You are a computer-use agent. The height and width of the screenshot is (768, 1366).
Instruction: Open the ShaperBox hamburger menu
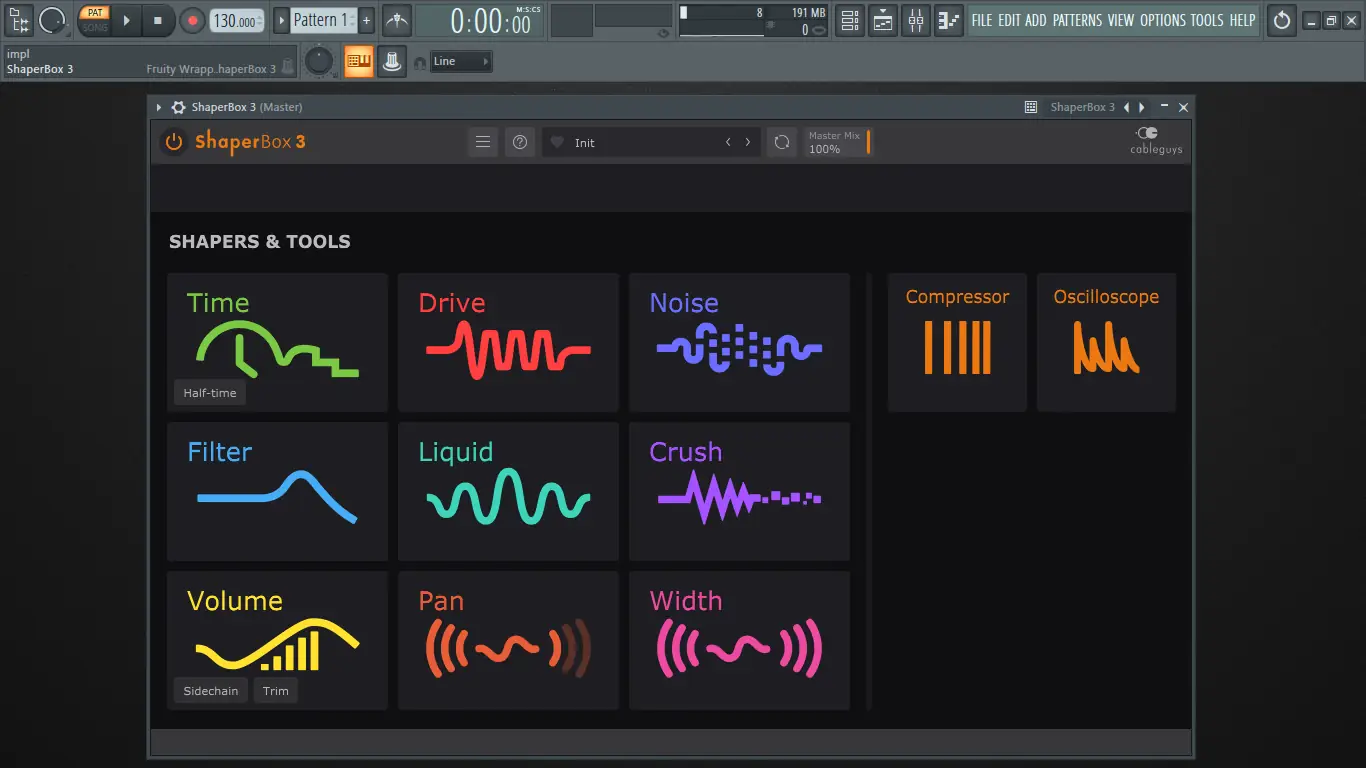pos(483,142)
